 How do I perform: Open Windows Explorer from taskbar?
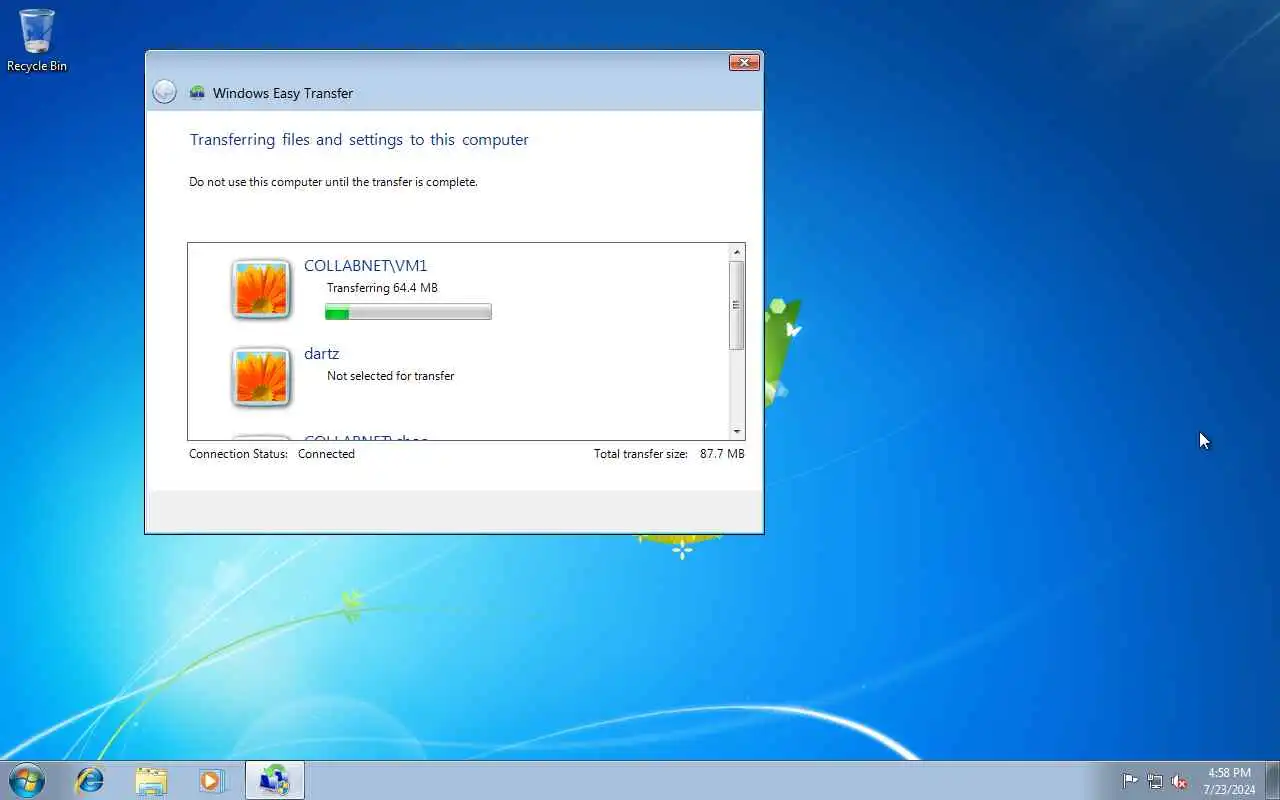click(x=151, y=780)
